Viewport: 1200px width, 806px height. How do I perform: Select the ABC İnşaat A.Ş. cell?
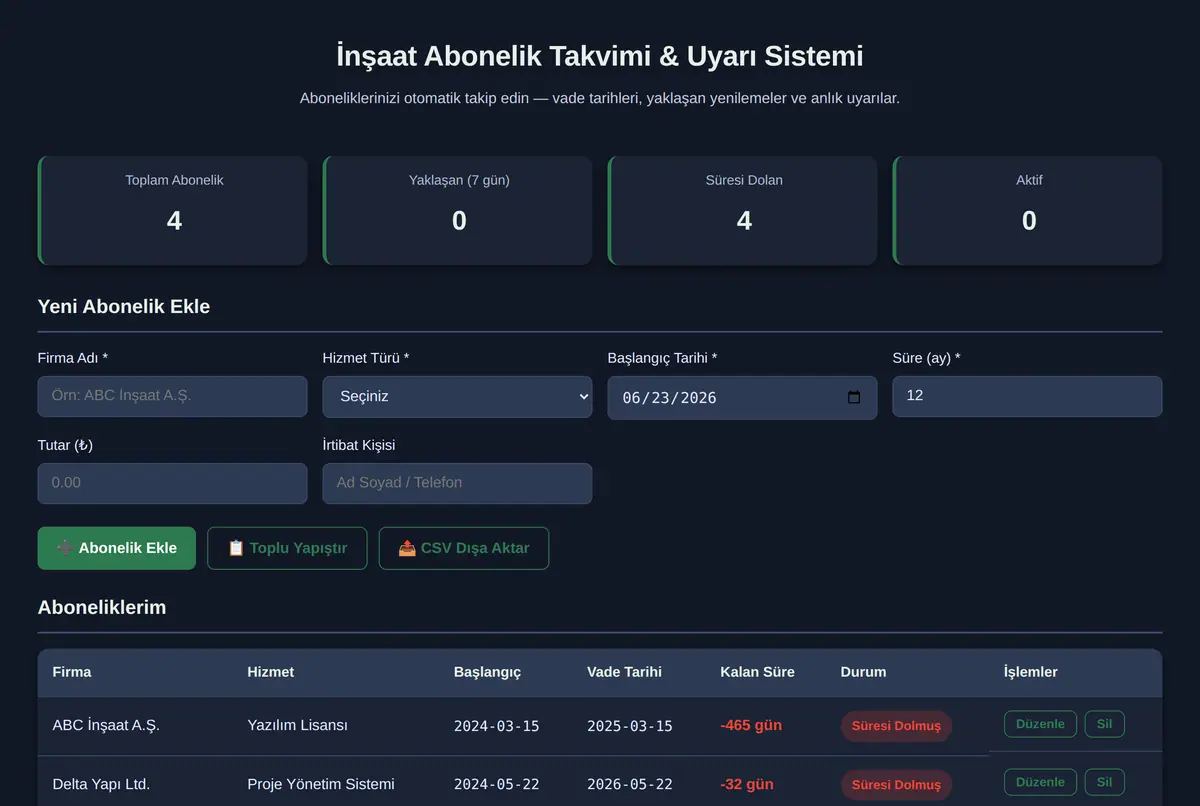click(x=106, y=725)
